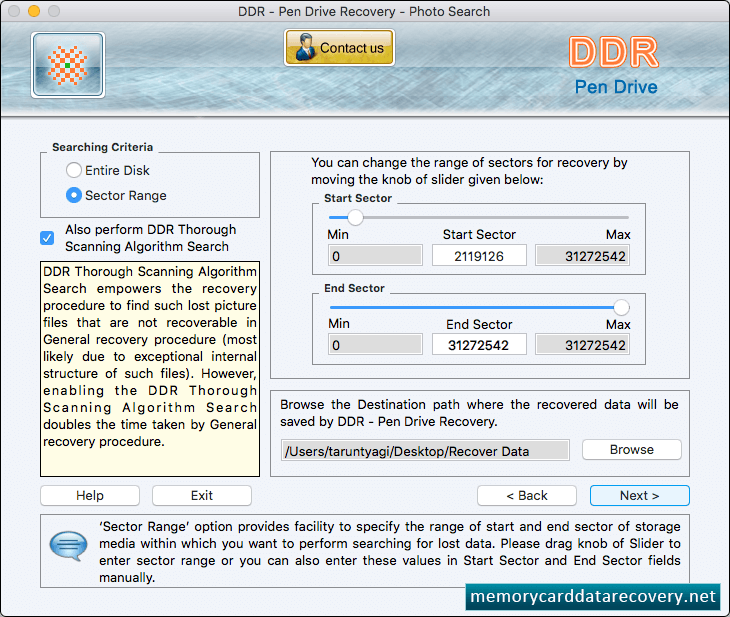Click the Searching Criteria group label

[102, 147]
